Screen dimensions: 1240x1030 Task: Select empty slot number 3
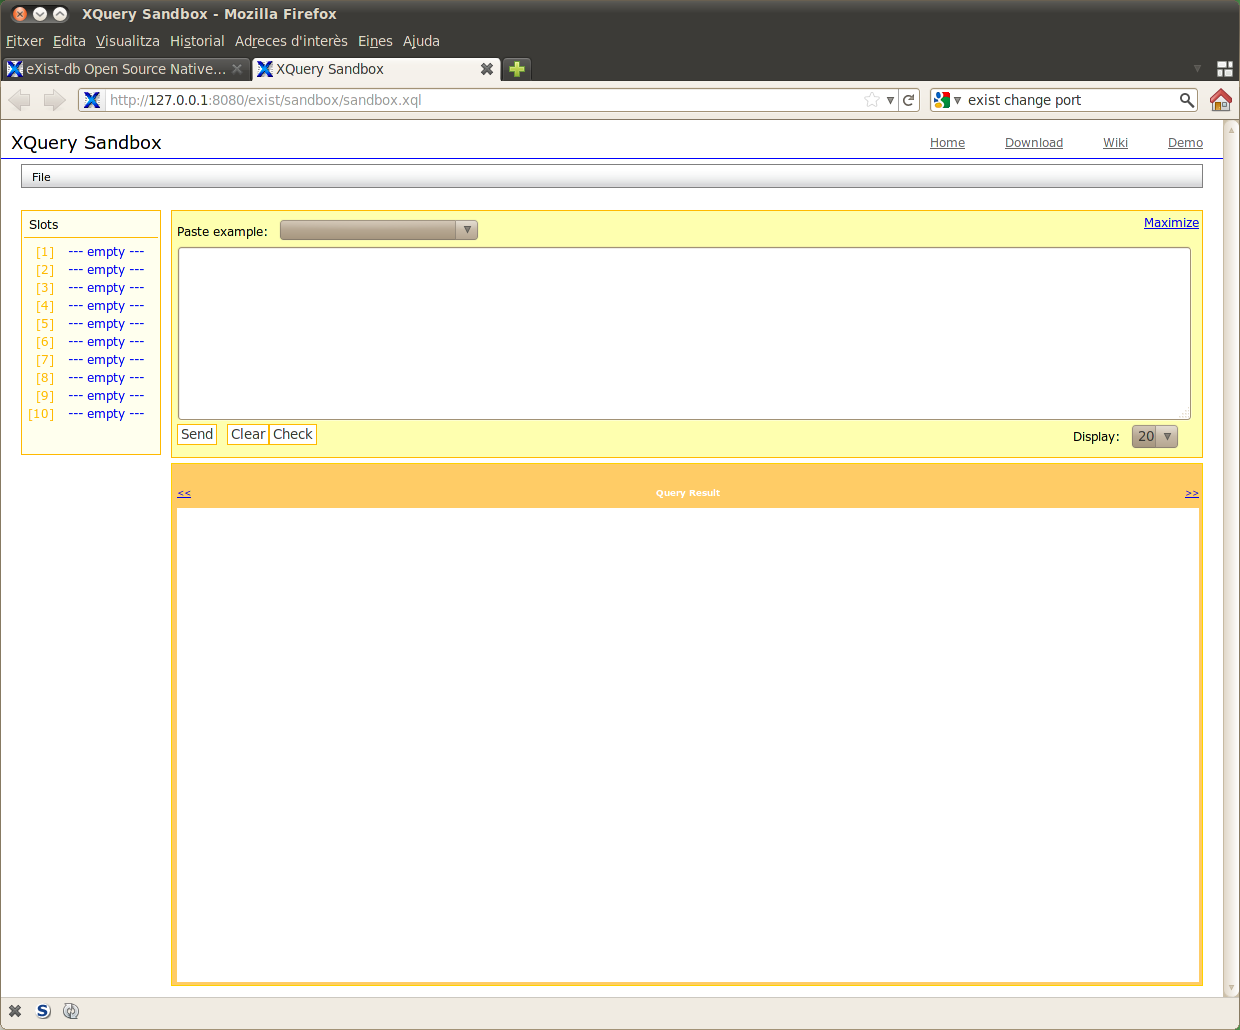(x=105, y=288)
